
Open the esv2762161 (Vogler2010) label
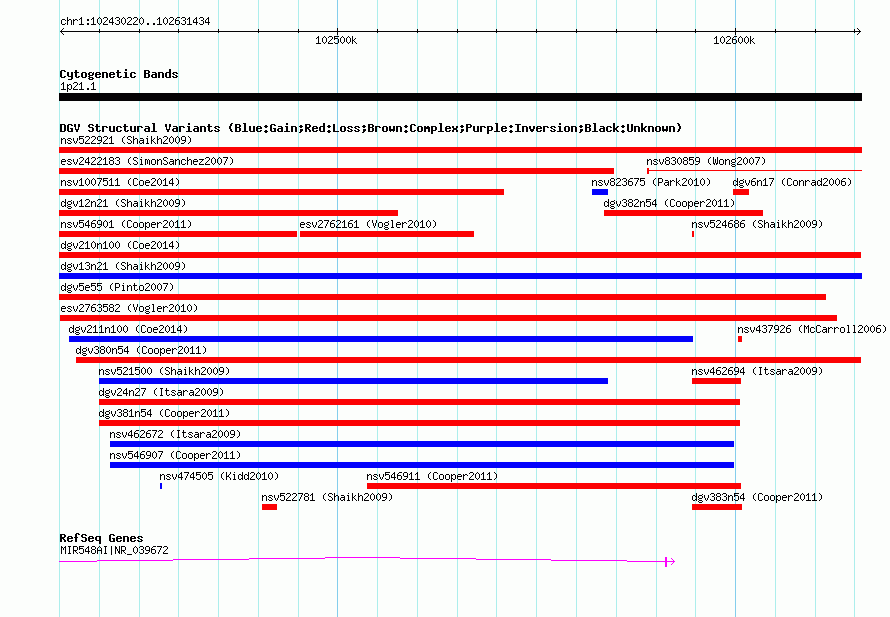click(368, 224)
